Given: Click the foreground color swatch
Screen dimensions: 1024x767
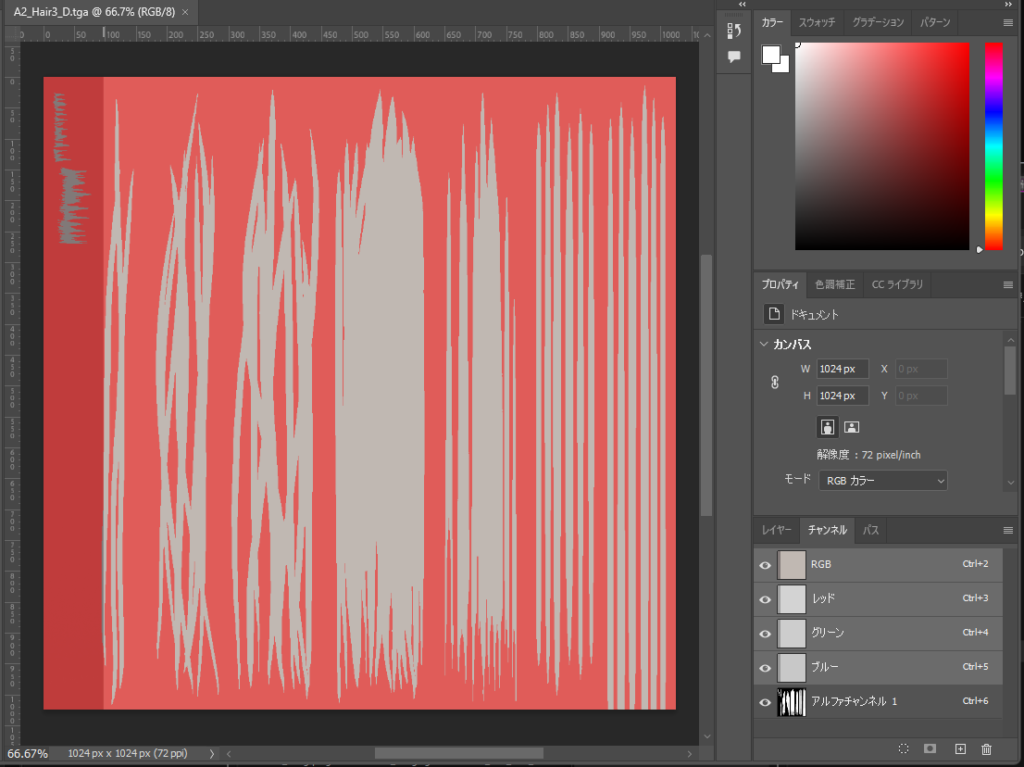Looking at the screenshot, I should (771, 54).
